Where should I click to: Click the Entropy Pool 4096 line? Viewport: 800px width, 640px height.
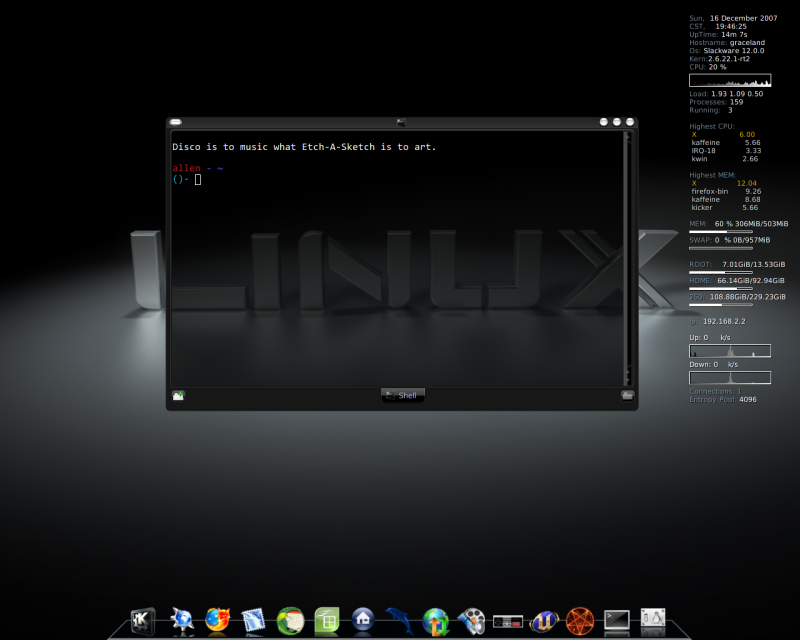click(723, 400)
